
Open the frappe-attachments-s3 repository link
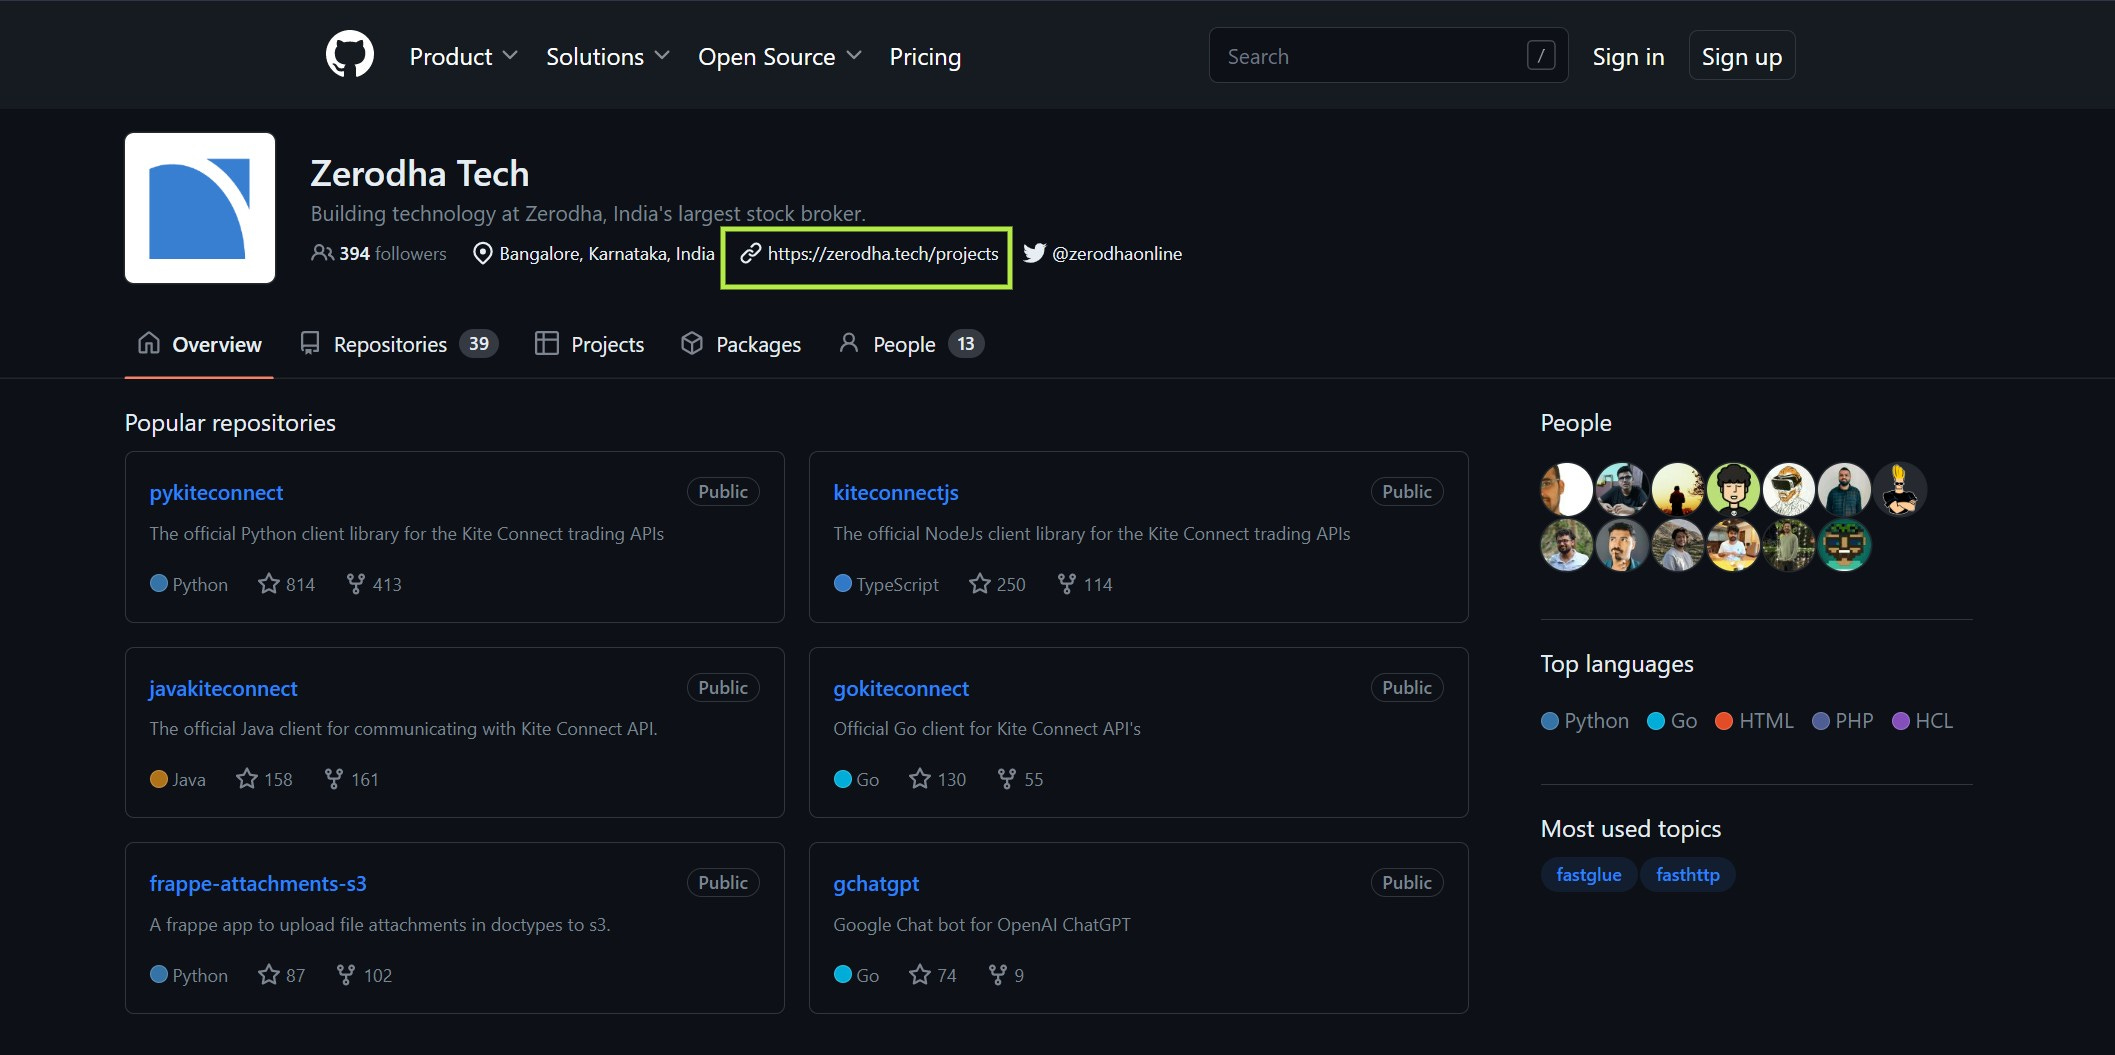(258, 883)
